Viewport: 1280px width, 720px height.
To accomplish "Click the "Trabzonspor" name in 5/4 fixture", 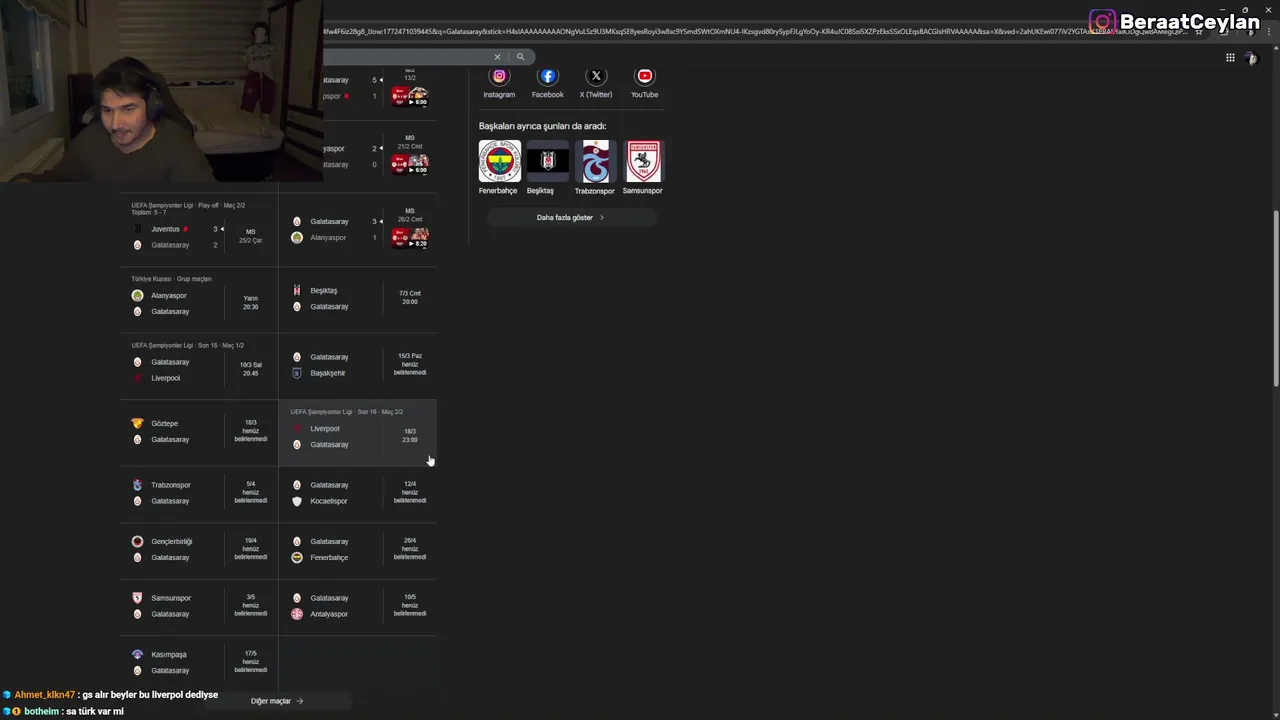I will click(x=171, y=485).
